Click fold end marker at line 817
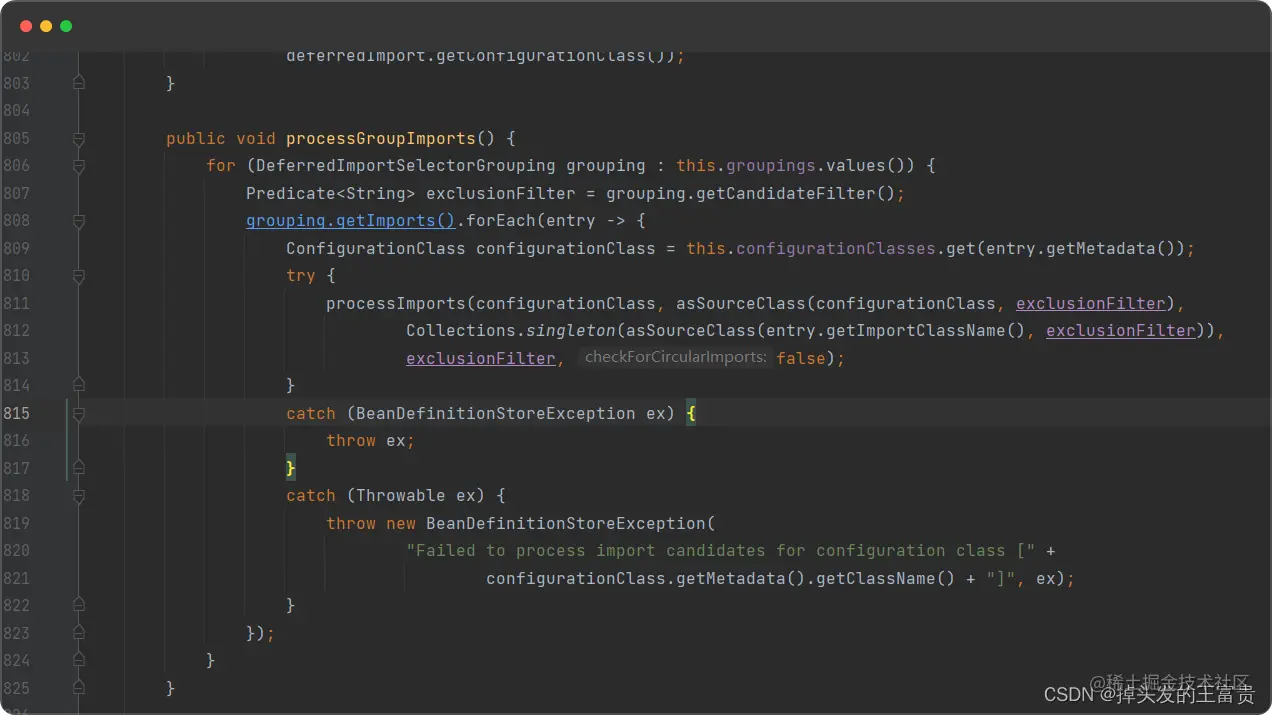The width and height of the screenshot is (1272, 715). click(79, 468)
